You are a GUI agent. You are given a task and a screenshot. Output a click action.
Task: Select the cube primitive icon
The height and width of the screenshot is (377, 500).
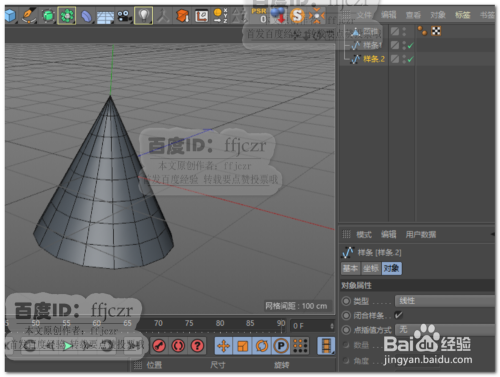pyautogui.click(x=10, y=16)
